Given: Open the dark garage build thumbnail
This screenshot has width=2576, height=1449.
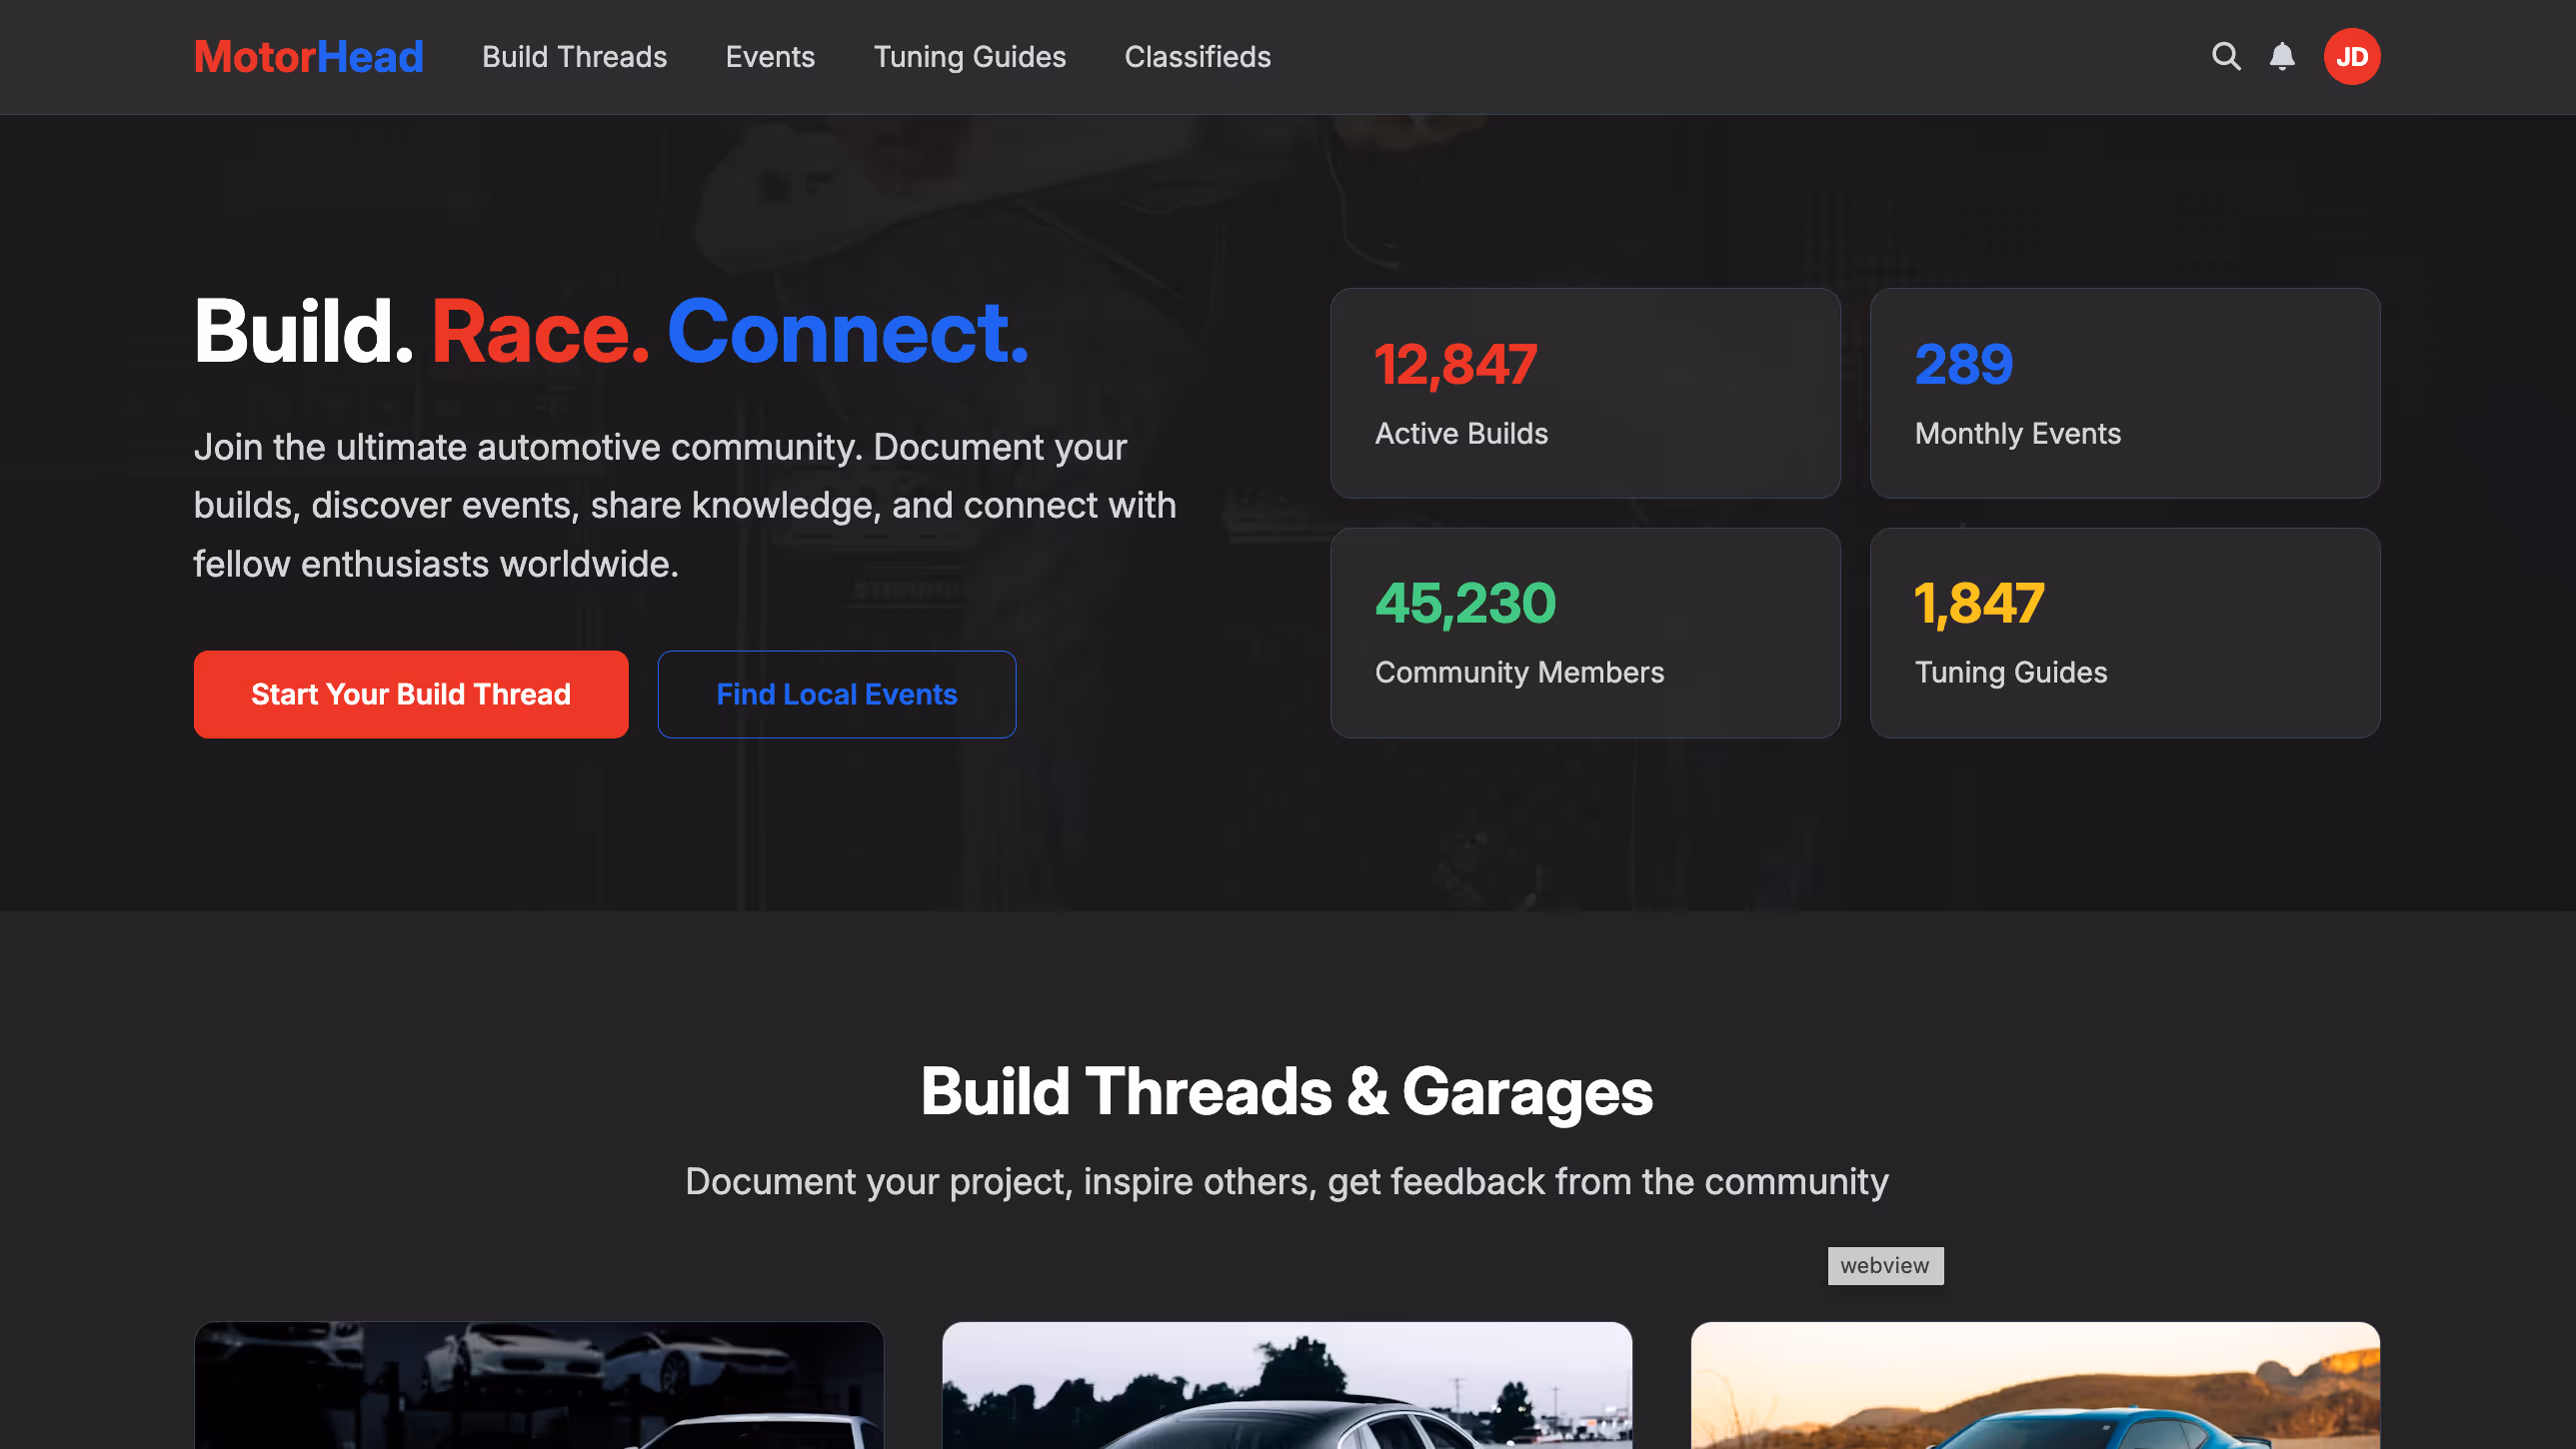Looking at the screenshot, I should [538, 1385].
